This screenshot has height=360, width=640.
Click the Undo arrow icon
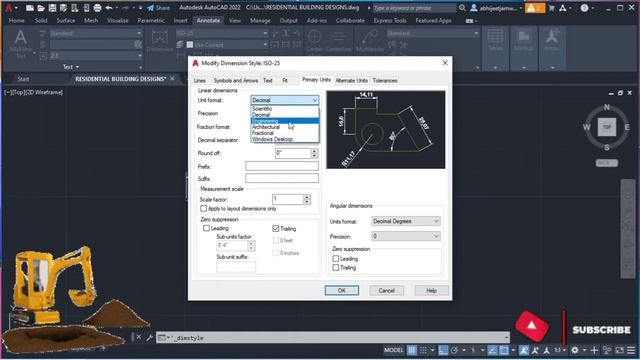[109, 8]
